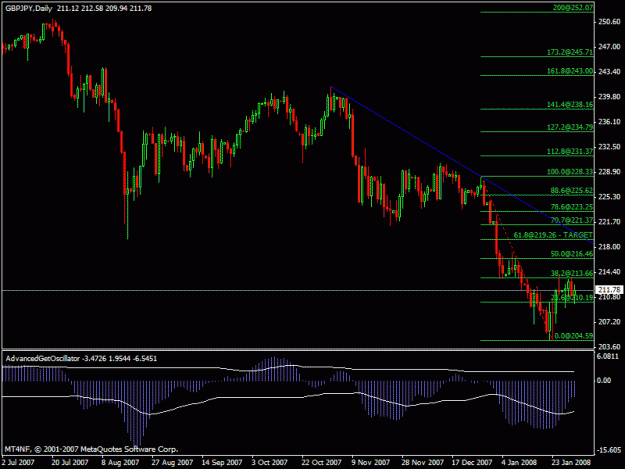Click the 232.50 price axis value

[x=609, y=147]
